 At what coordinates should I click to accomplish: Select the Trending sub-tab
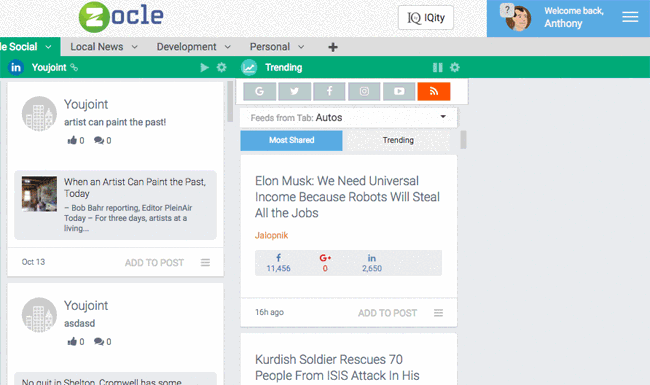[398, 140]
